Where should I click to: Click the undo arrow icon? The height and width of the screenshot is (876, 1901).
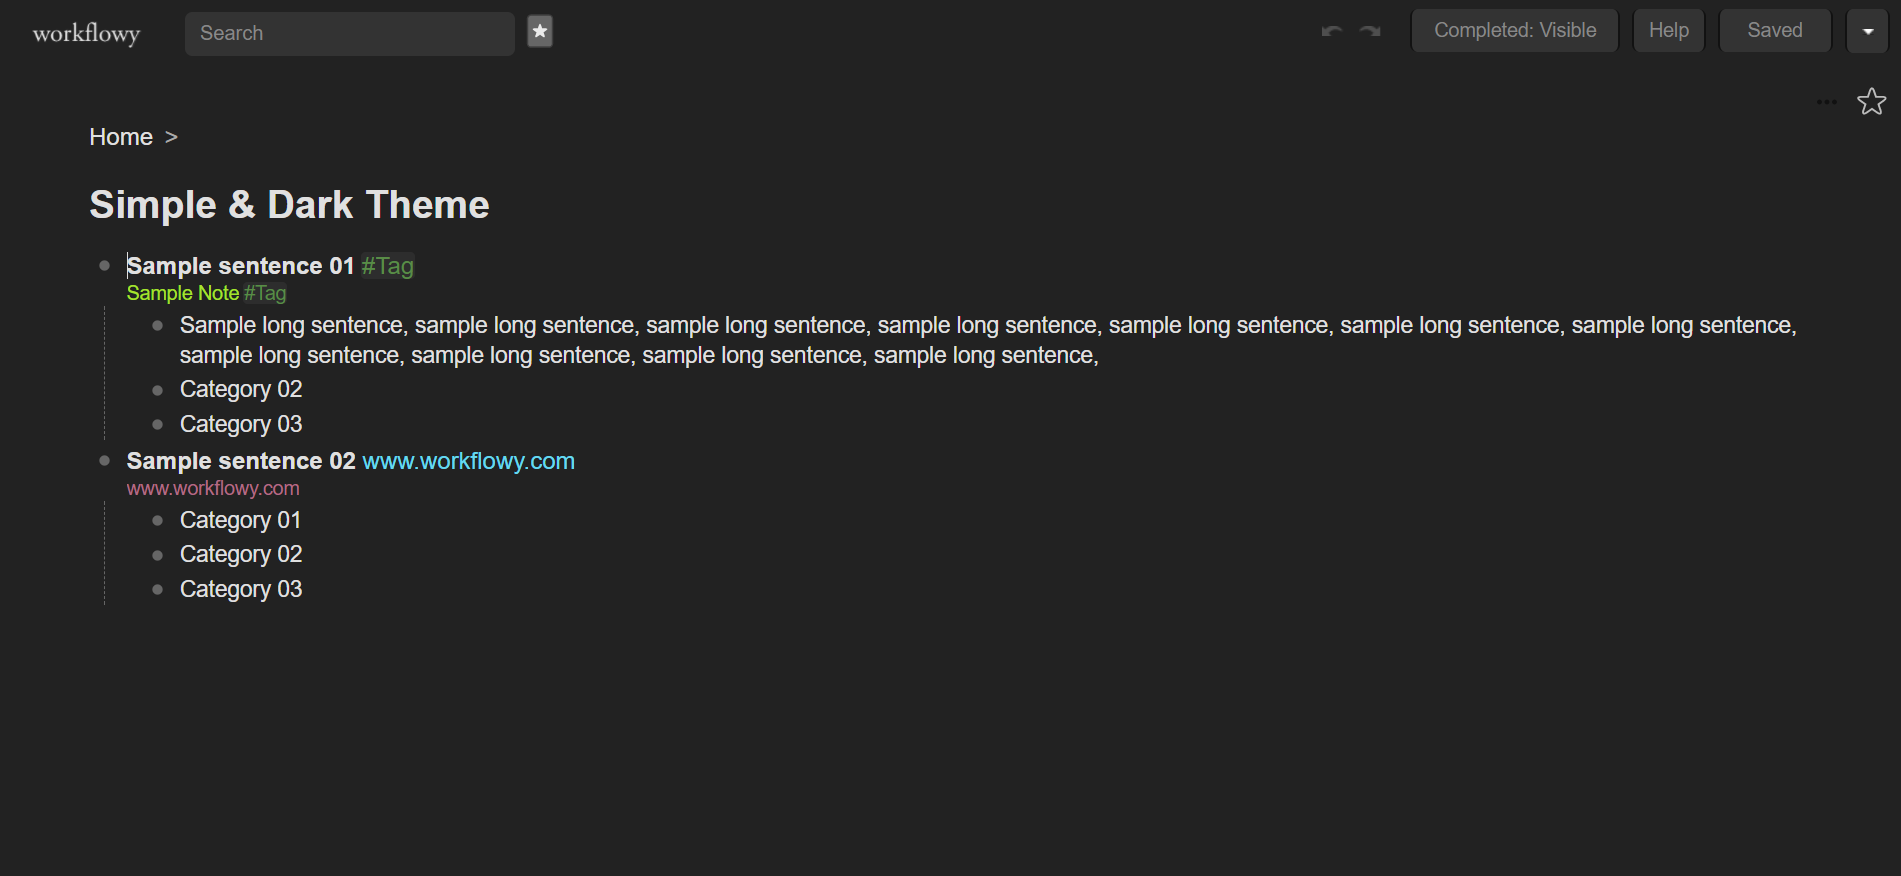(x=1331, y=31)
